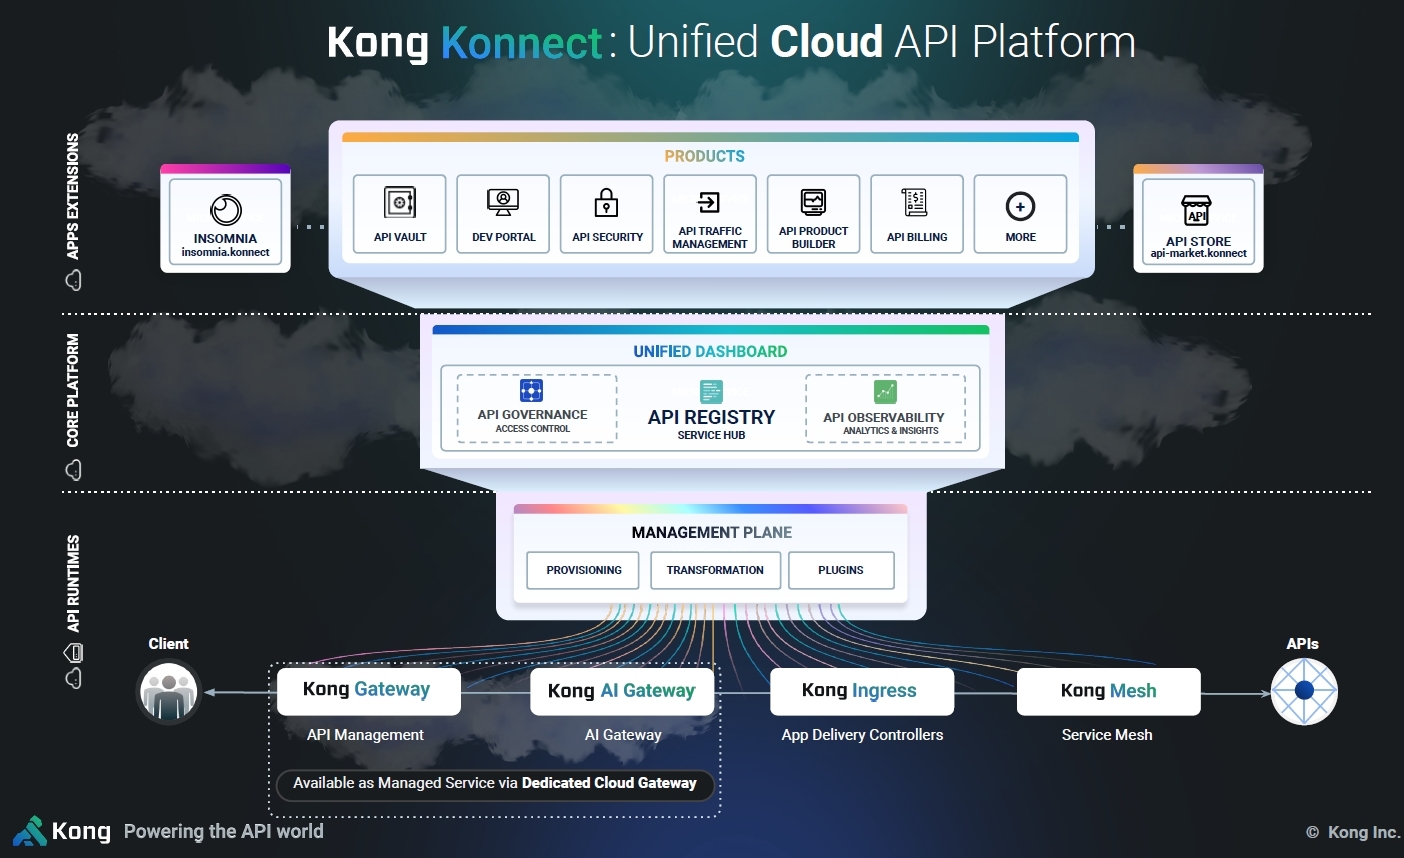The image size is (1404, 858).
Task: Select the "INSOMNIA" label
Action: pos(225,239)
